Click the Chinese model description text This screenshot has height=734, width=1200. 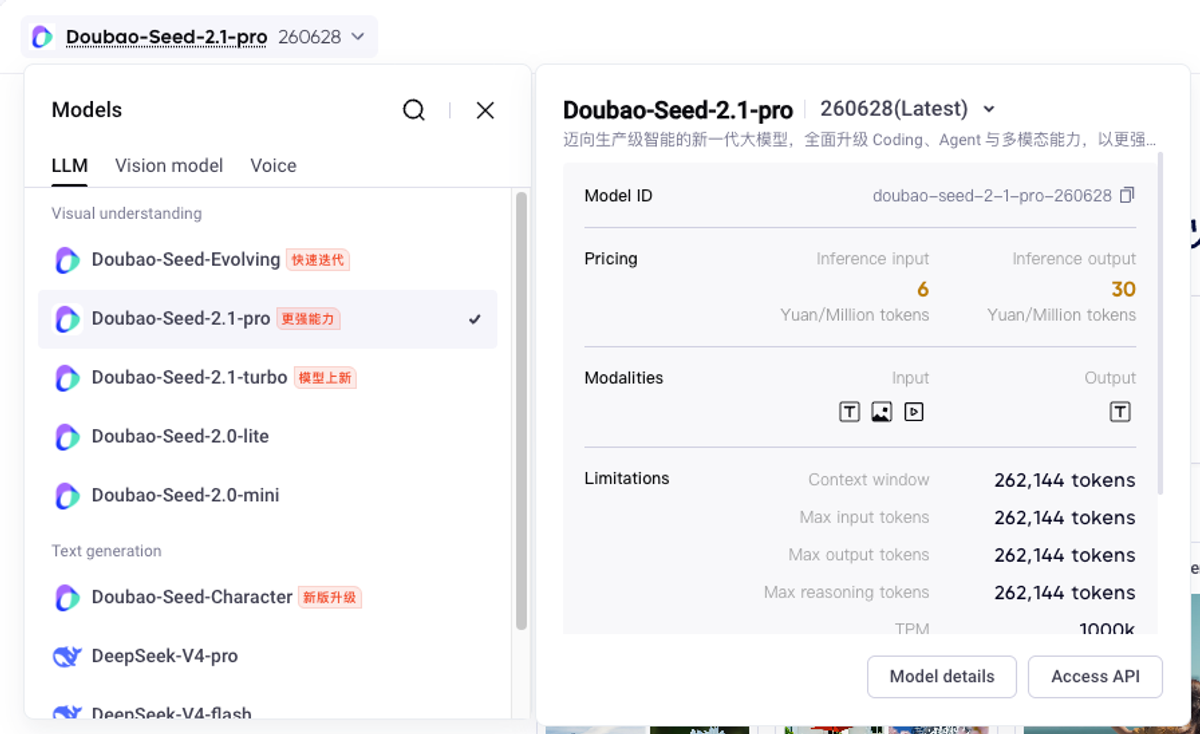[860, 140]
